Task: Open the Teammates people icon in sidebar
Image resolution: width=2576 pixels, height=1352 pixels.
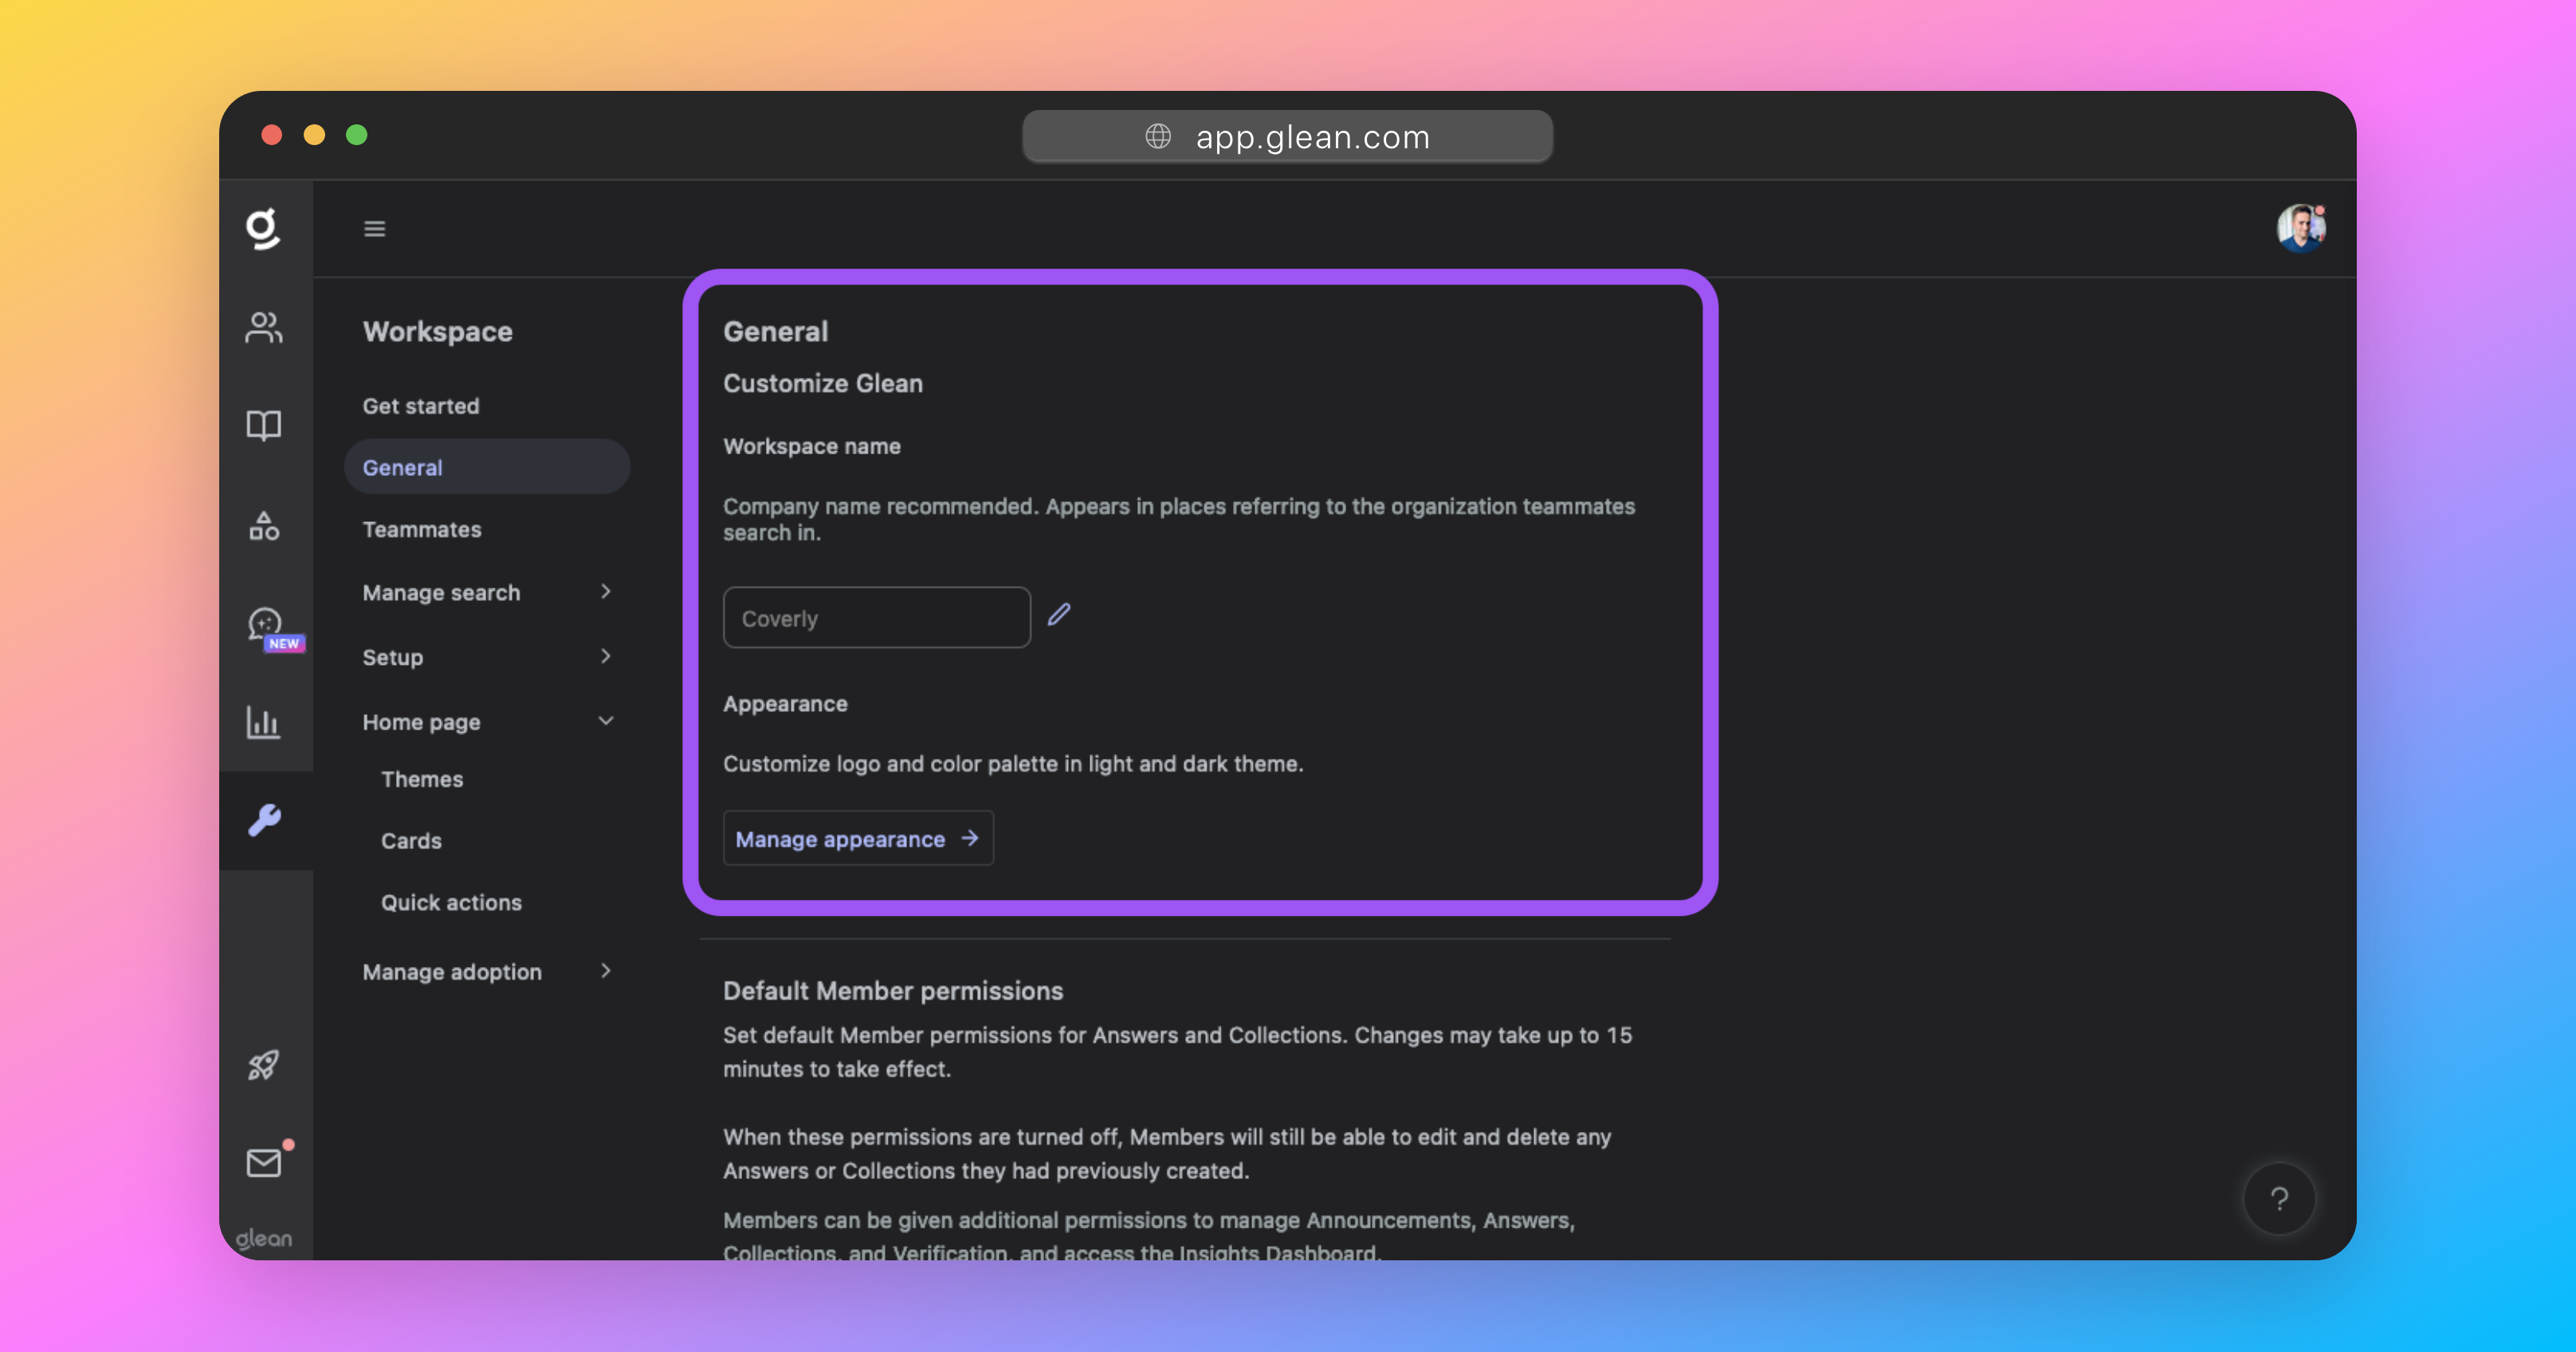Action: point(264,327)
